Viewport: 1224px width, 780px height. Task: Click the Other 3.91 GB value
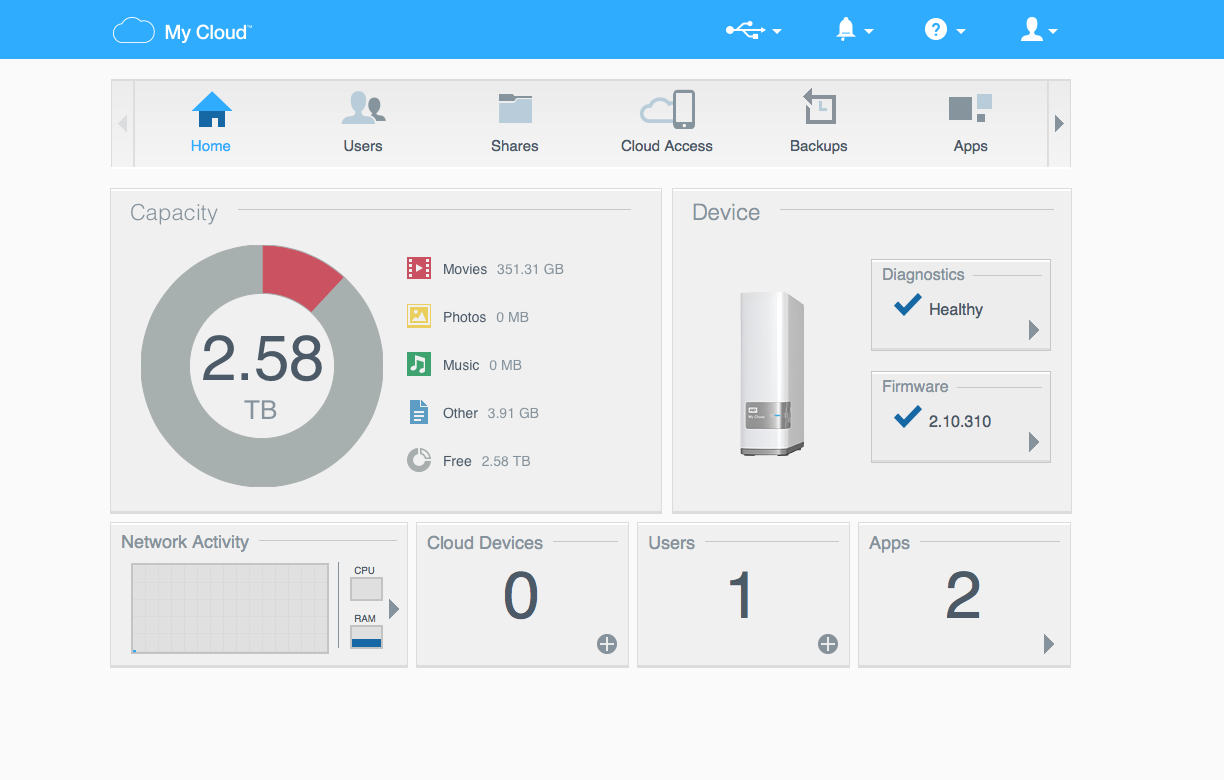[513, 413]
